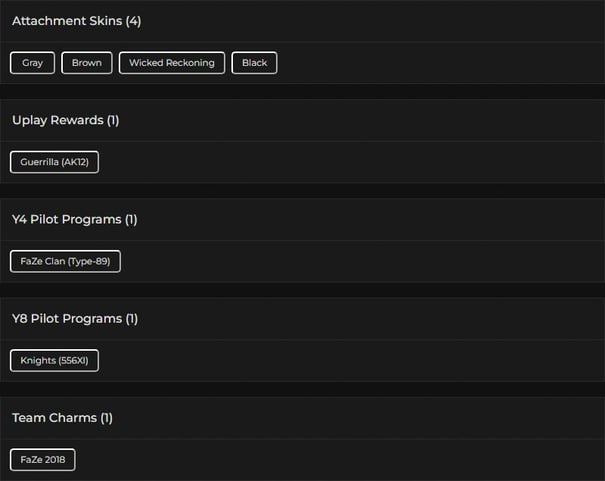Click the Y8 Pilot Programs count (1)
Image resolution: width=605 pixels, height=481 pixels.
pyautogui.click(x=132, y=318)
